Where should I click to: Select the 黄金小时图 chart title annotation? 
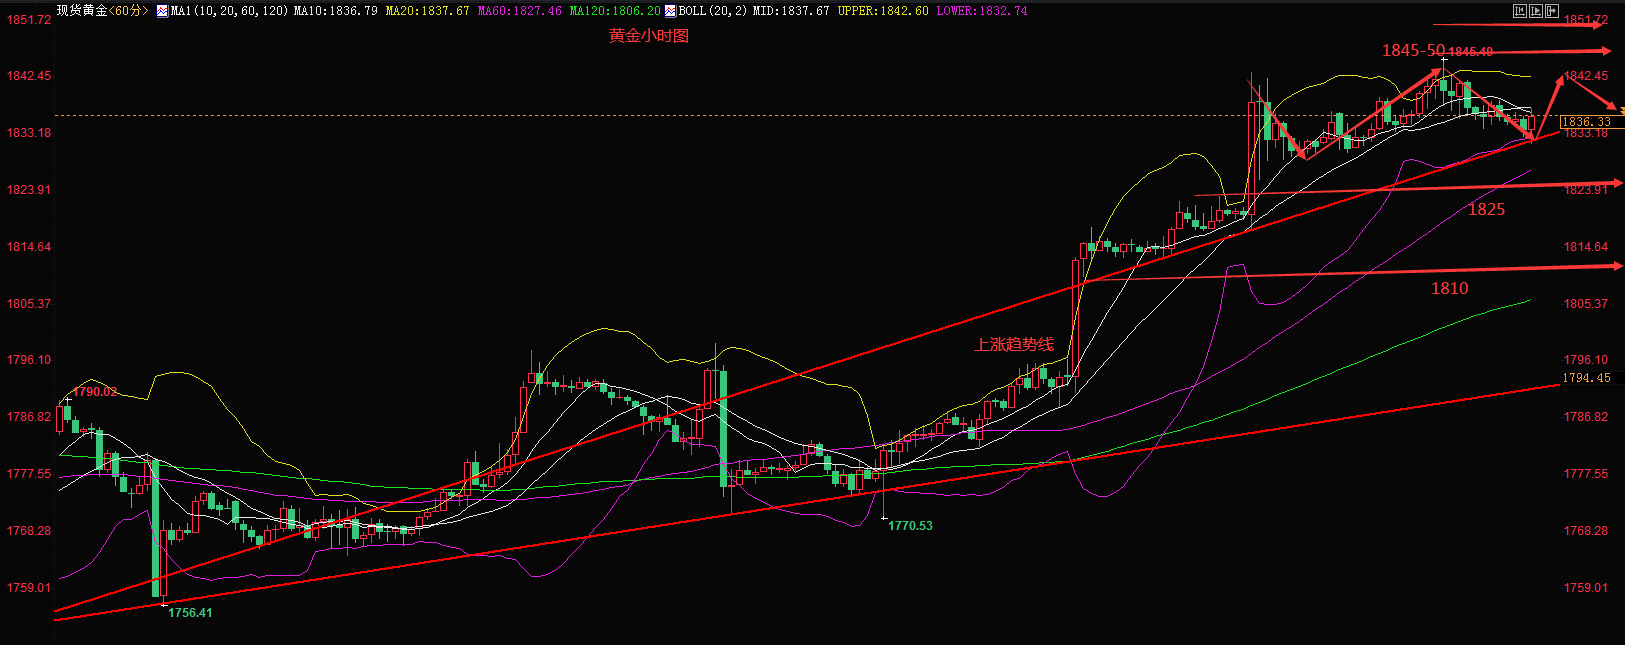[649, 36]
